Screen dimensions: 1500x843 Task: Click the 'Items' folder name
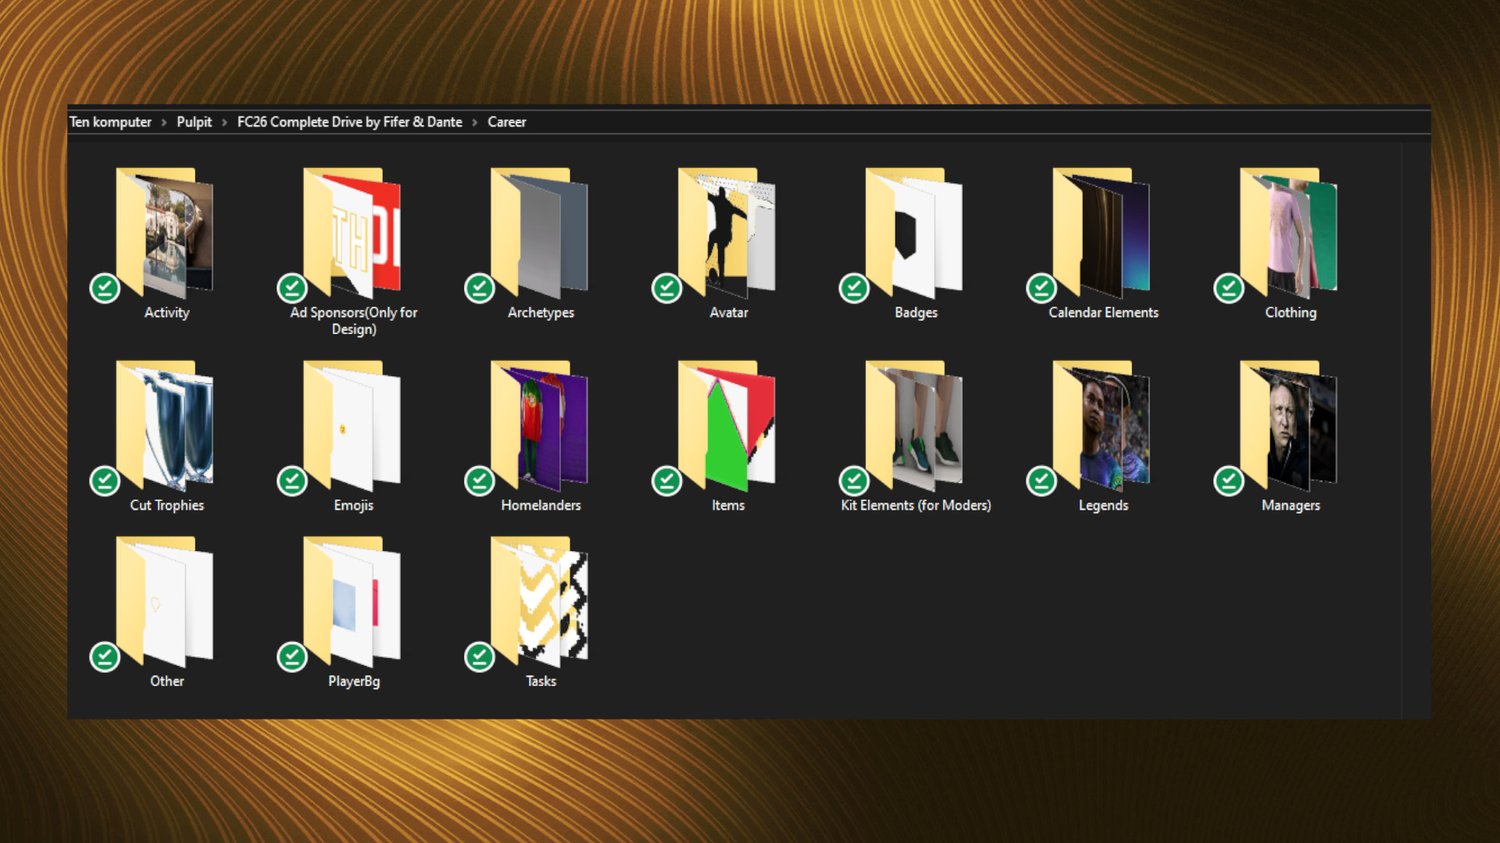point(728,506)
